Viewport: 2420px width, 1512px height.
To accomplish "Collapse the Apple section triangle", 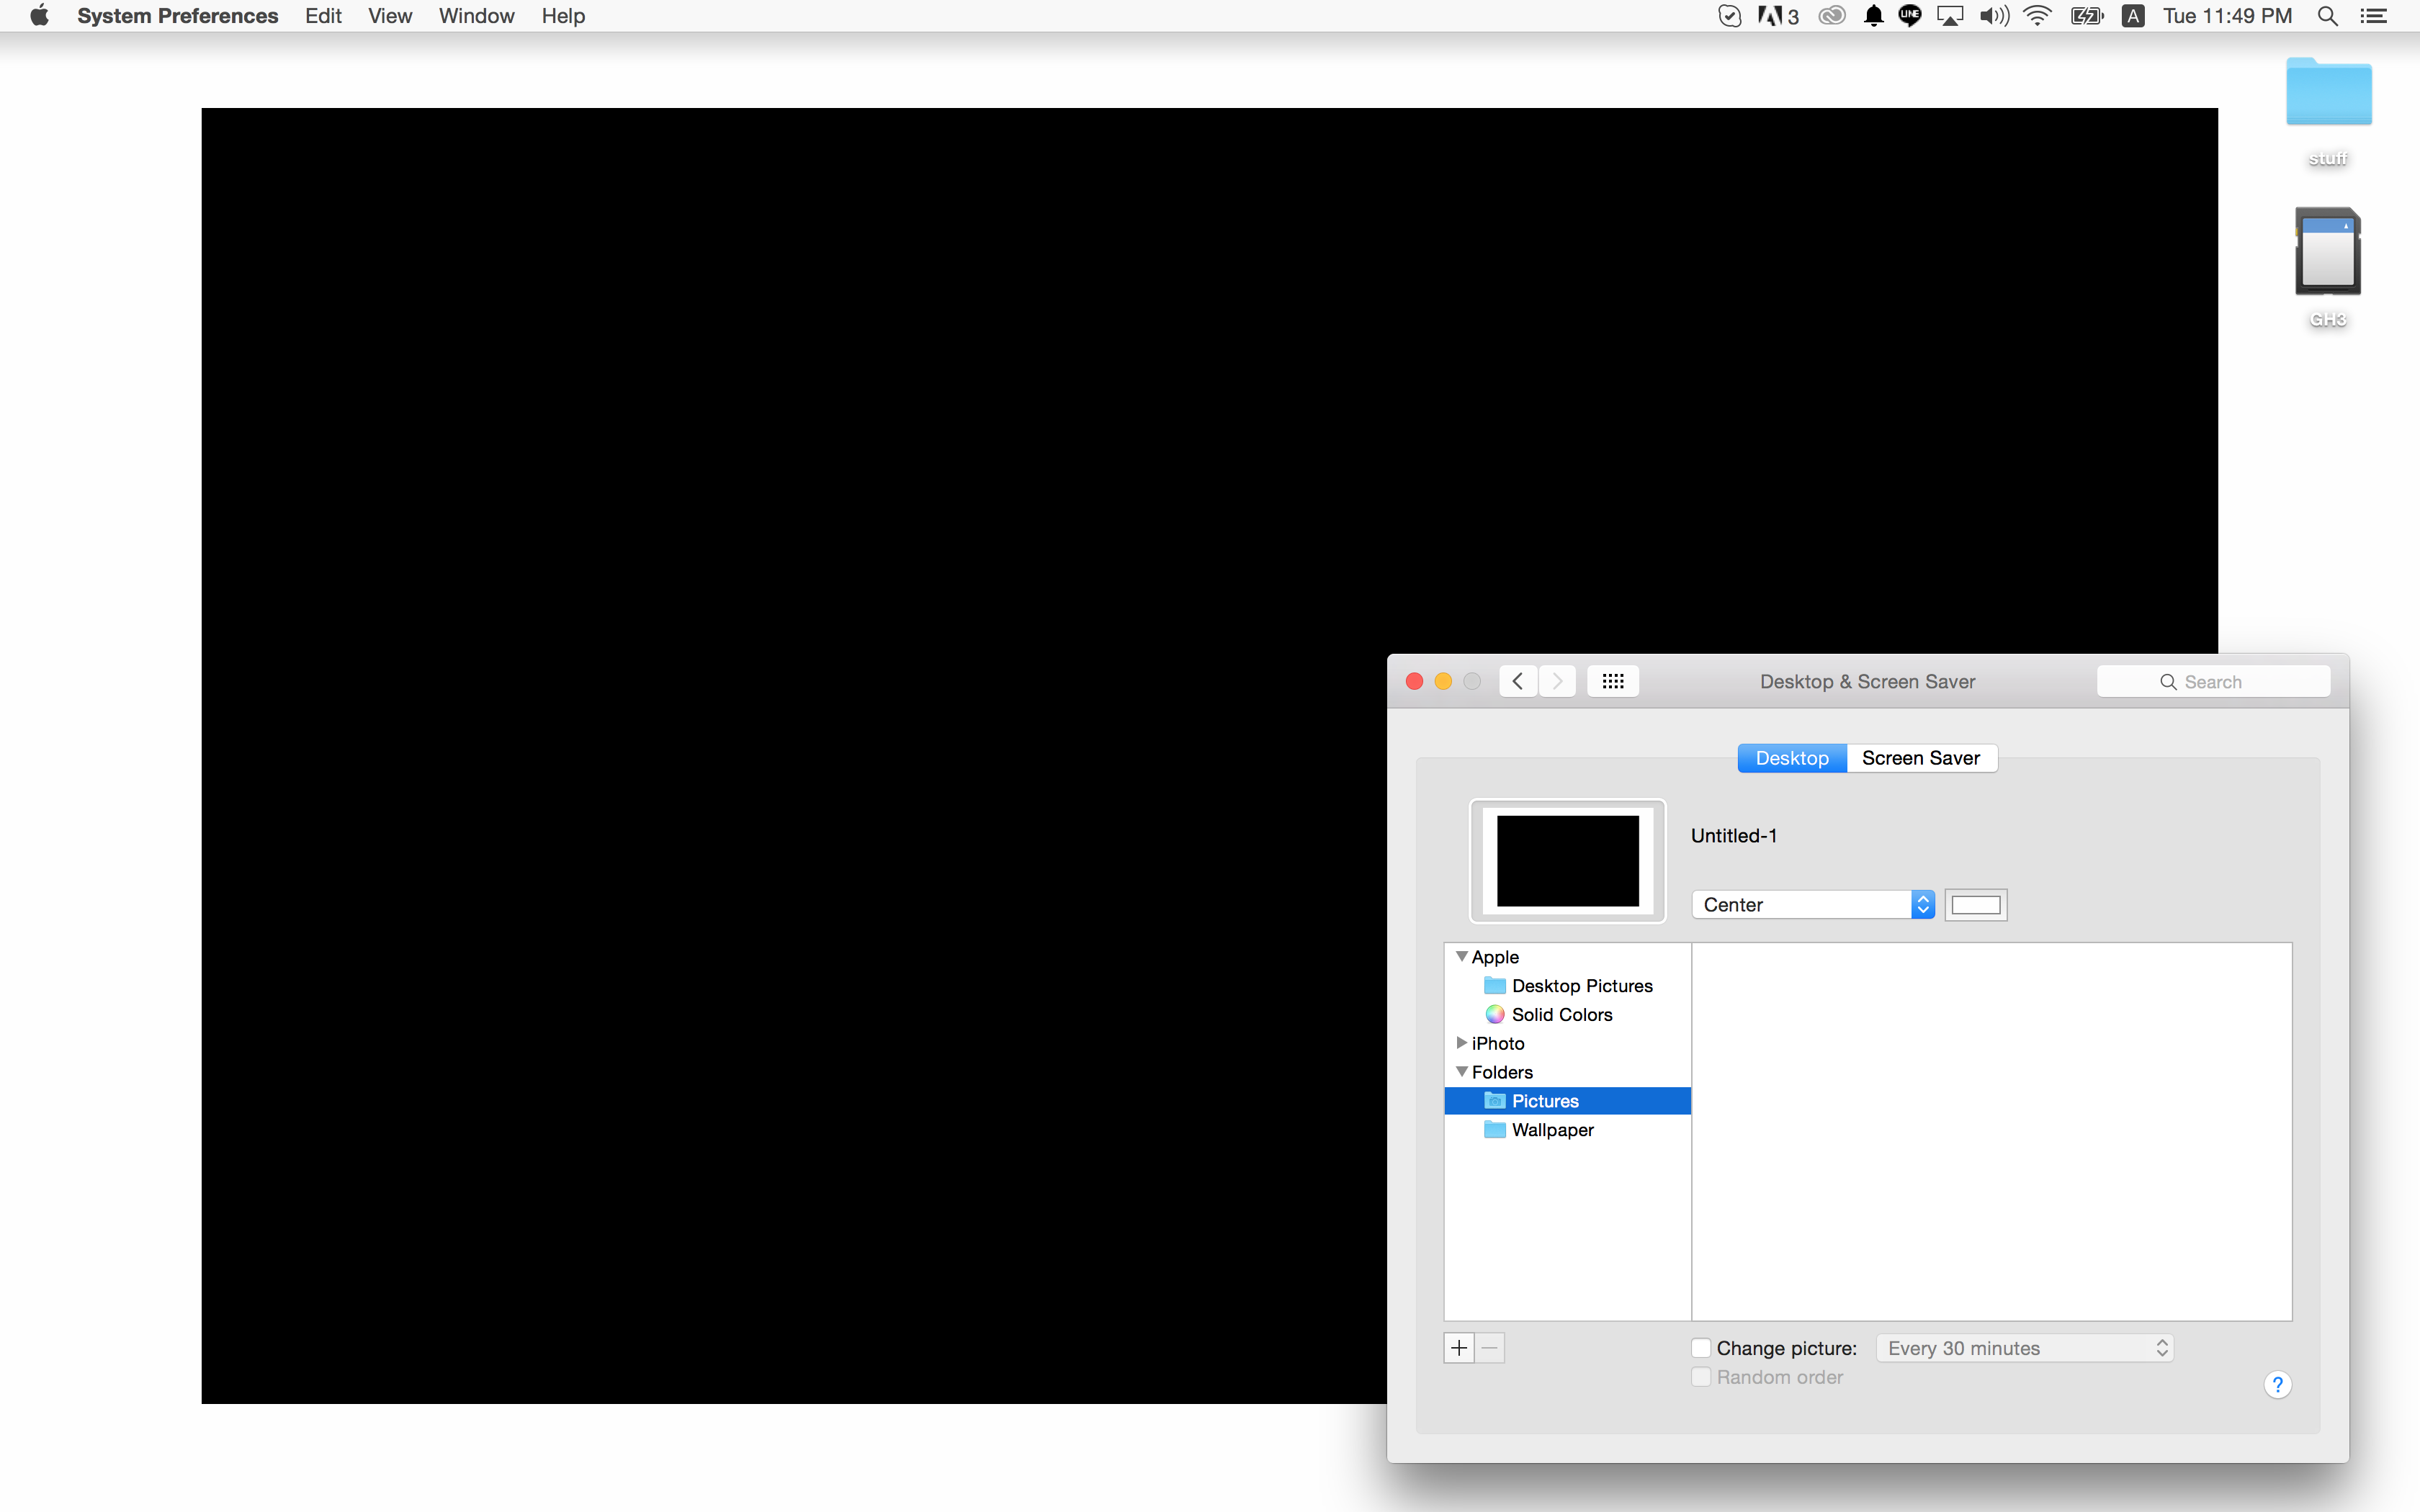I will [x=1462, y=957].
